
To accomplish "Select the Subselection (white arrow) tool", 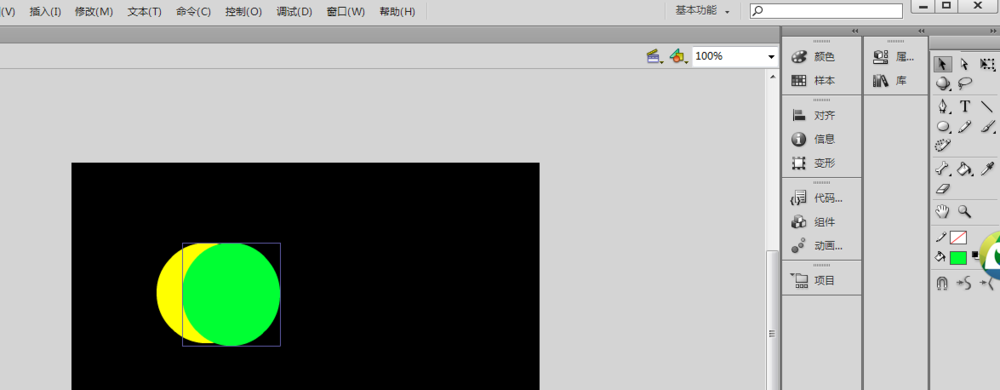I will [x=964, y=64].
